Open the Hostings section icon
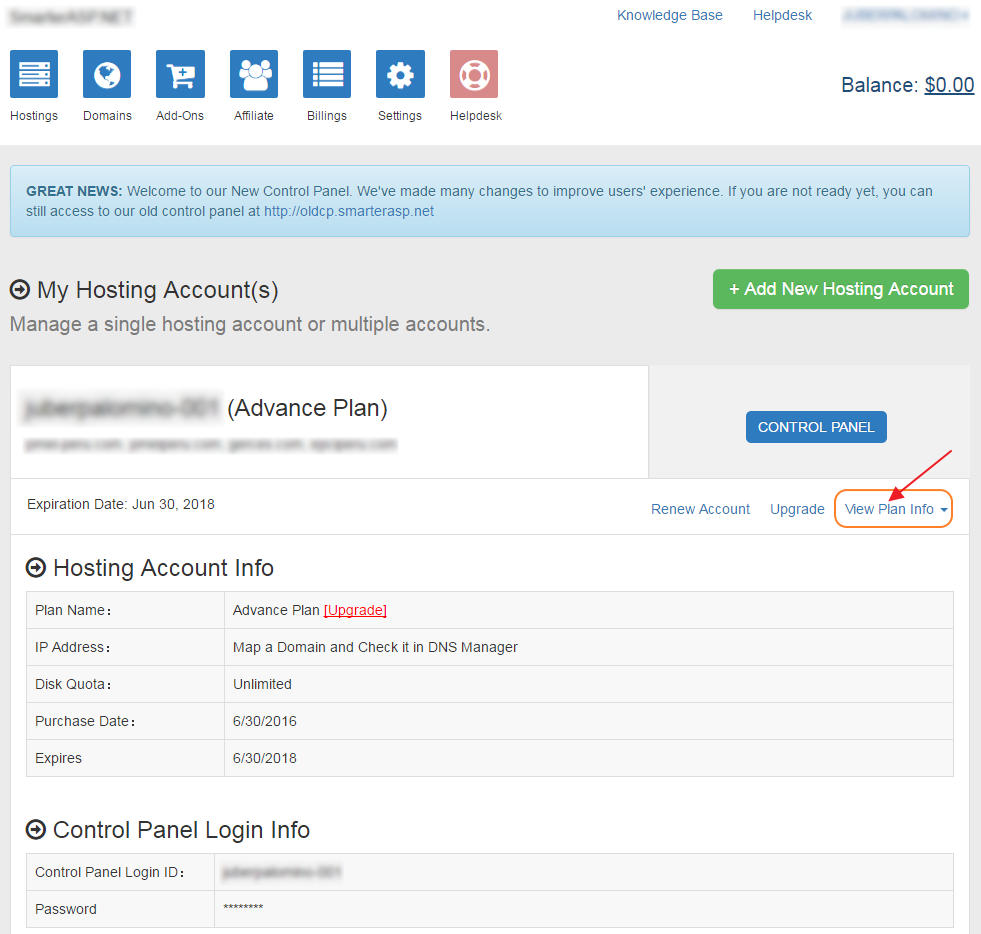 tap(33, 74)
